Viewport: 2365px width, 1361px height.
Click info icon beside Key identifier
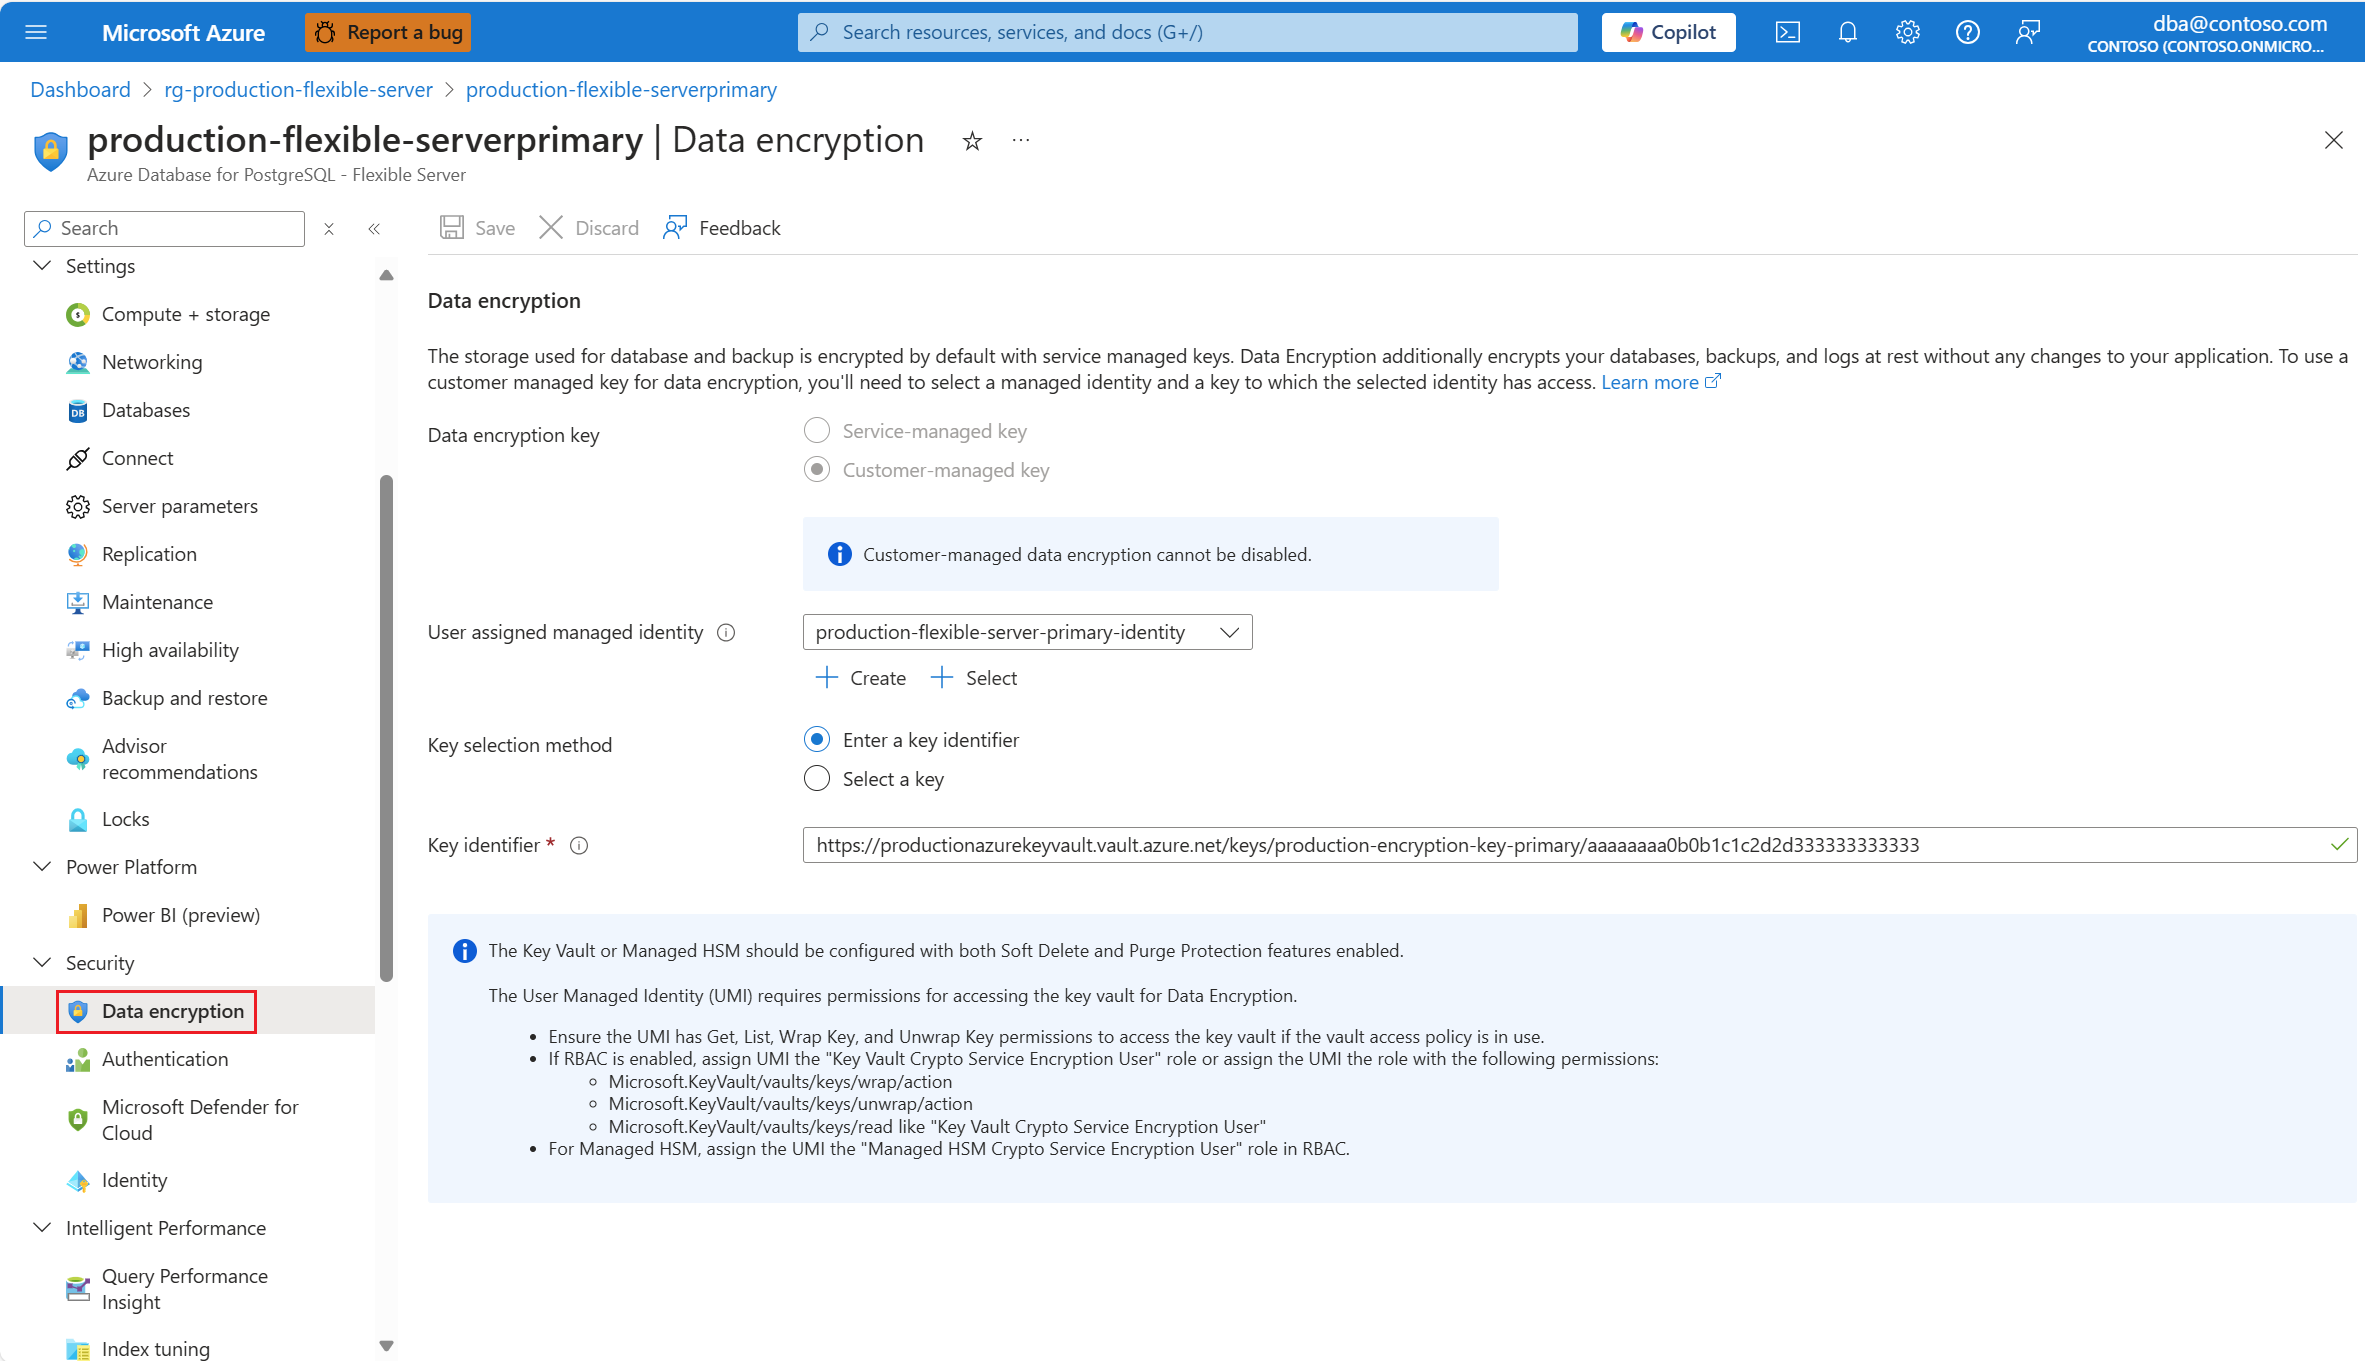click(x=579, y=846)
